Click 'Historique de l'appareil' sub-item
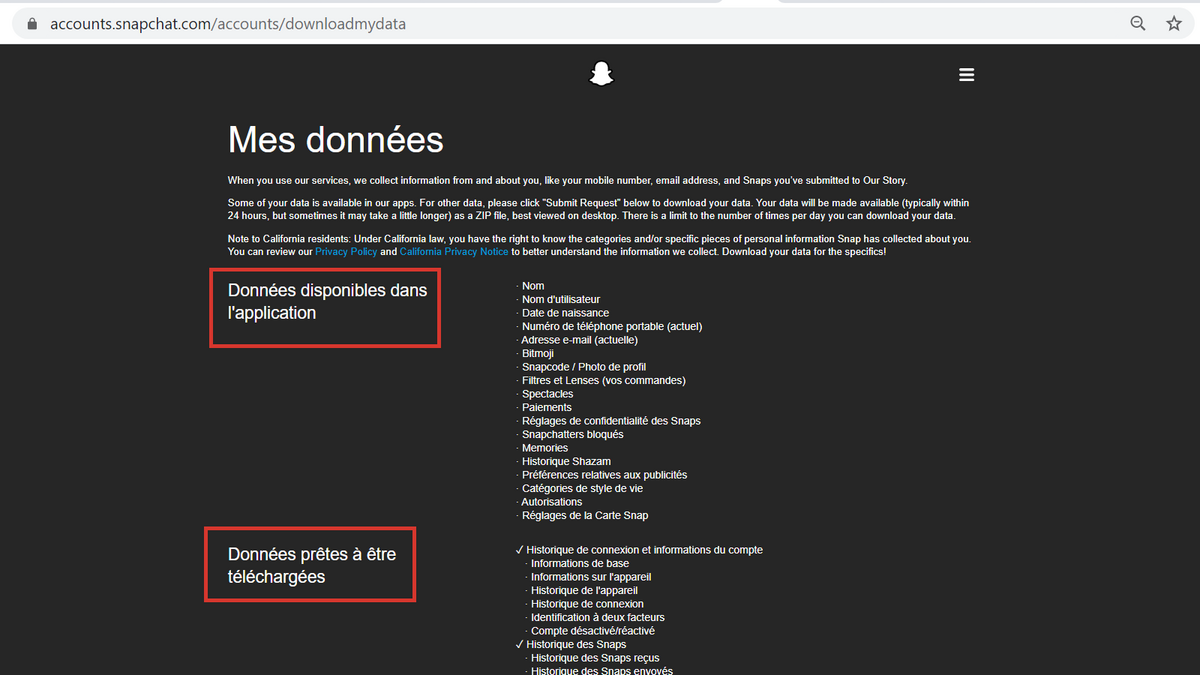Screen dimensions: 1200x675 pyautogui.click(x=583, y=591)
